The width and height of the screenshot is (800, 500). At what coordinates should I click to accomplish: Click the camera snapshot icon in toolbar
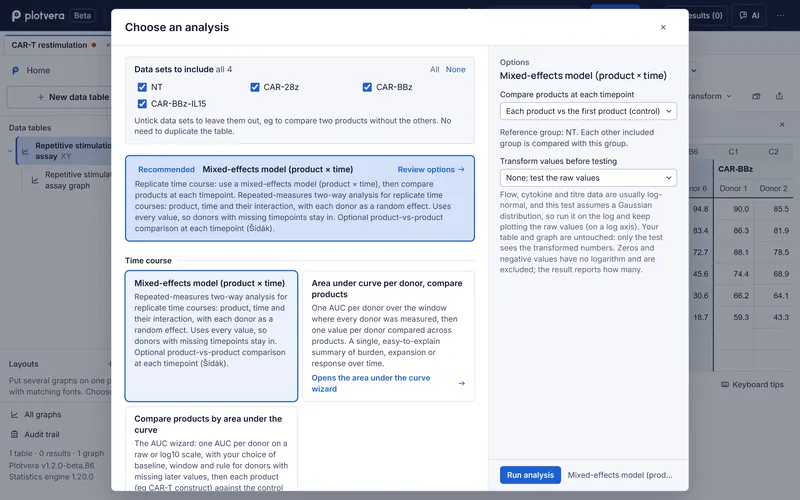(x=756, y=96)
